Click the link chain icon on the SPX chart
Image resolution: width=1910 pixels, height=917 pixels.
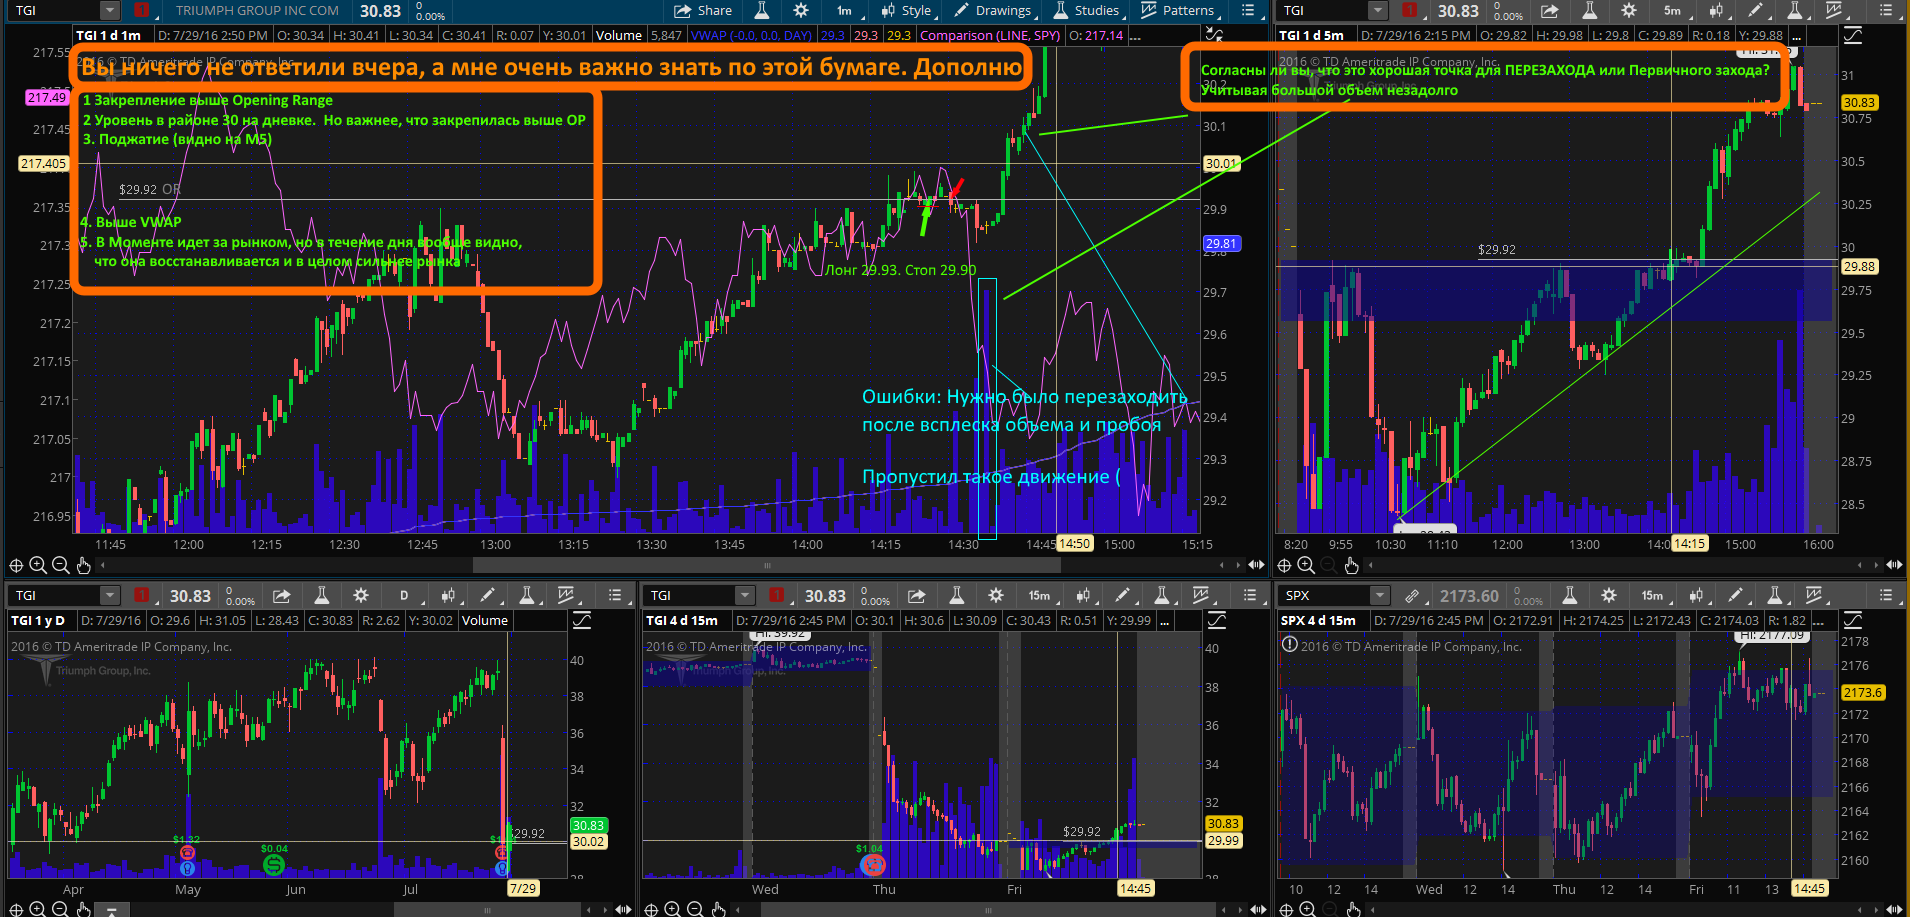pos(1412,595)
